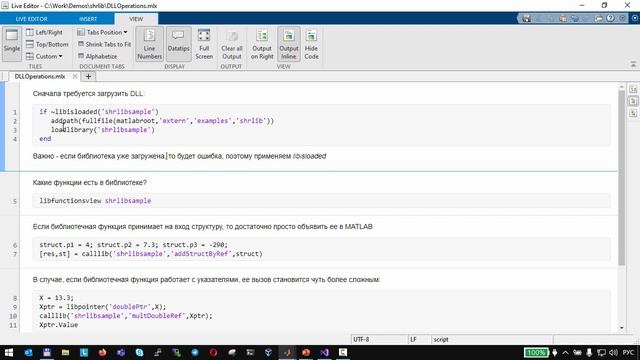Image resolution: width=640 pixels, height=360 pixels.
Task: Open Outlook from taskbar
Action: [28, 353]
